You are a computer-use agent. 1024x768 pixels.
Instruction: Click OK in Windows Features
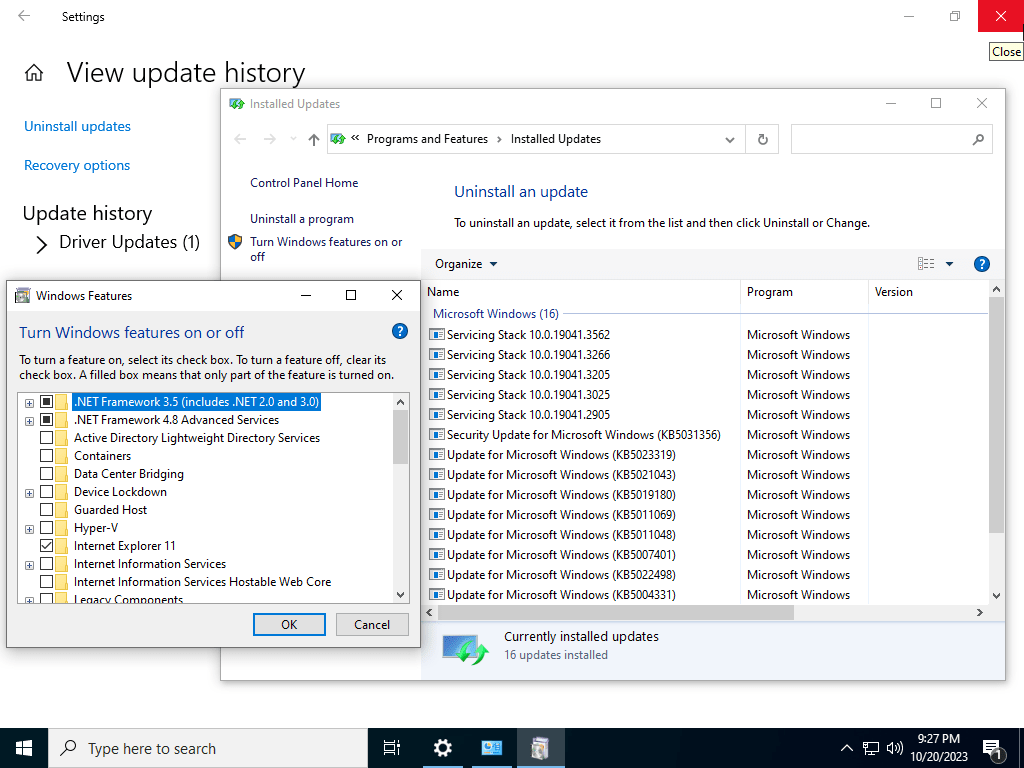coord(289,624)
